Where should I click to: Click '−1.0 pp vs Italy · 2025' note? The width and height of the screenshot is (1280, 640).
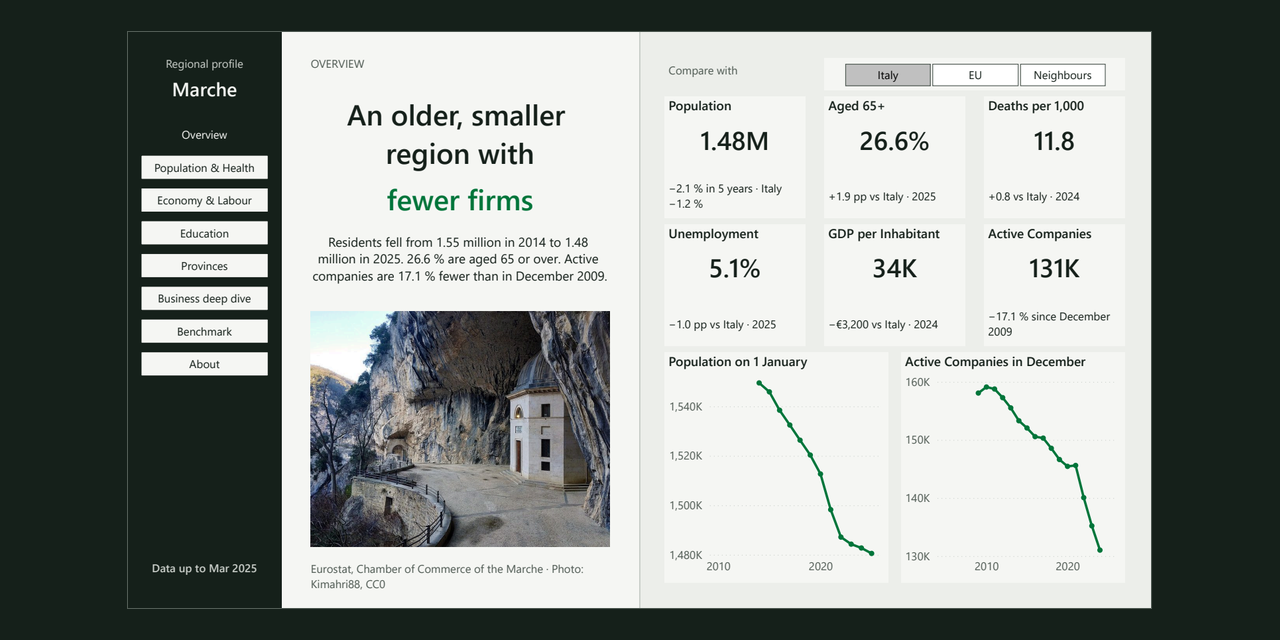pyautogui.click(x=723, y=325)
